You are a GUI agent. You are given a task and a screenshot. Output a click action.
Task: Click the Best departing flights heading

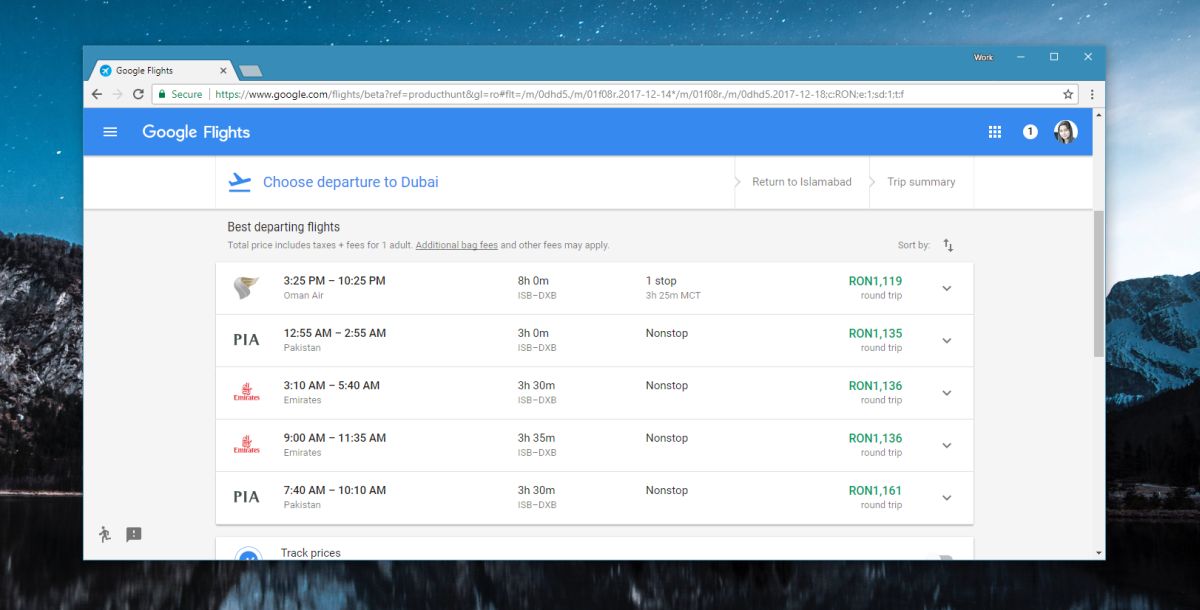click(284, 227)
